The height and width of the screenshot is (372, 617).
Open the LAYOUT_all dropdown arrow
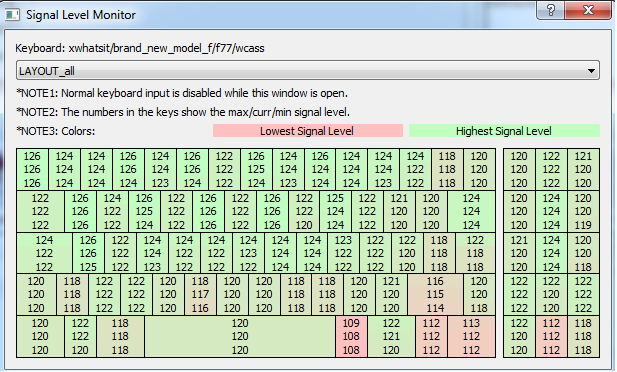(x=591, y=71)
